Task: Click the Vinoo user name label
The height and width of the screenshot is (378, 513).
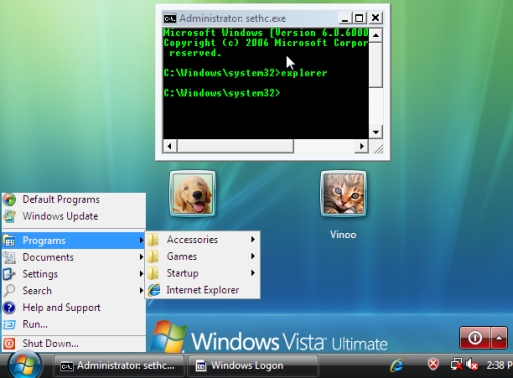Action: coord(343,235)
